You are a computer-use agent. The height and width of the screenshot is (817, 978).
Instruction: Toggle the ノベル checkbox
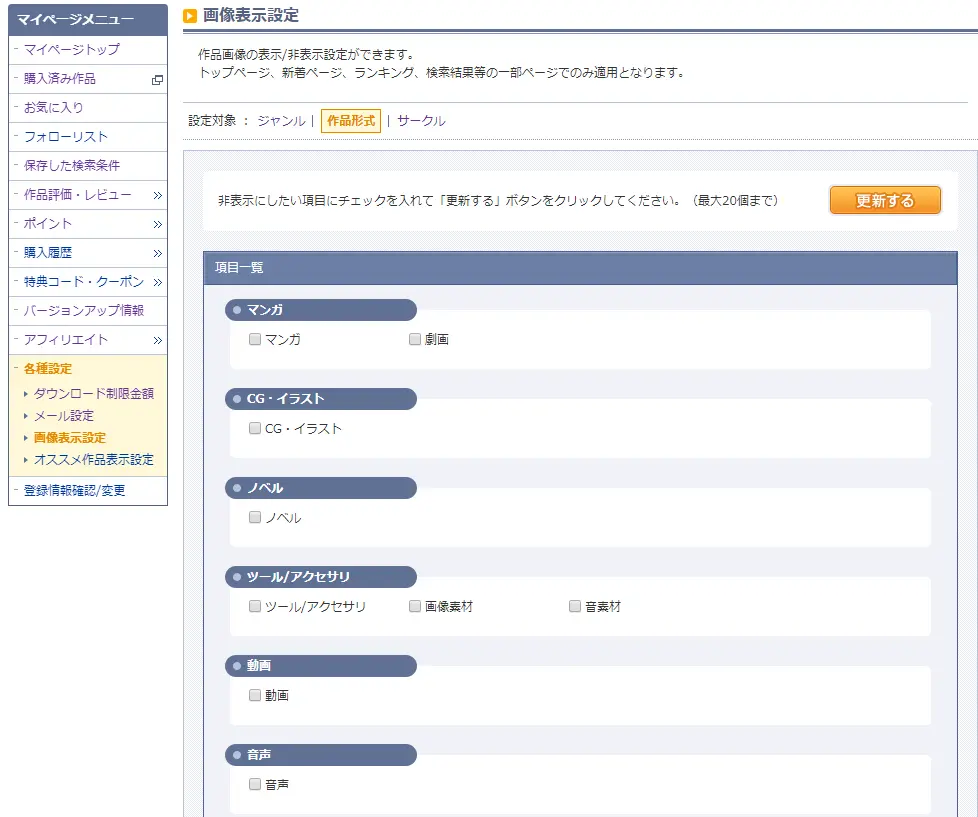coord(254,517)
